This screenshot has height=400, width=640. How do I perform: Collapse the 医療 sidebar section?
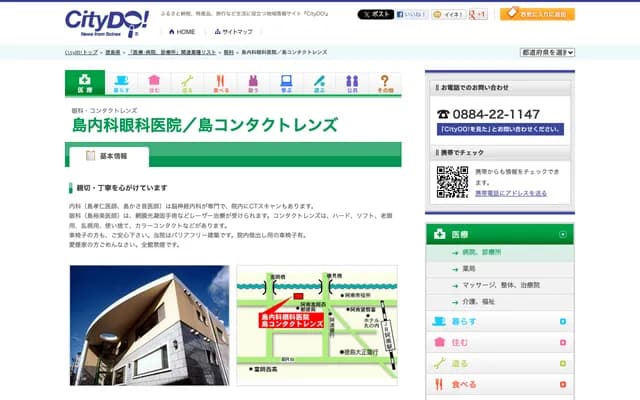point(563,234)
